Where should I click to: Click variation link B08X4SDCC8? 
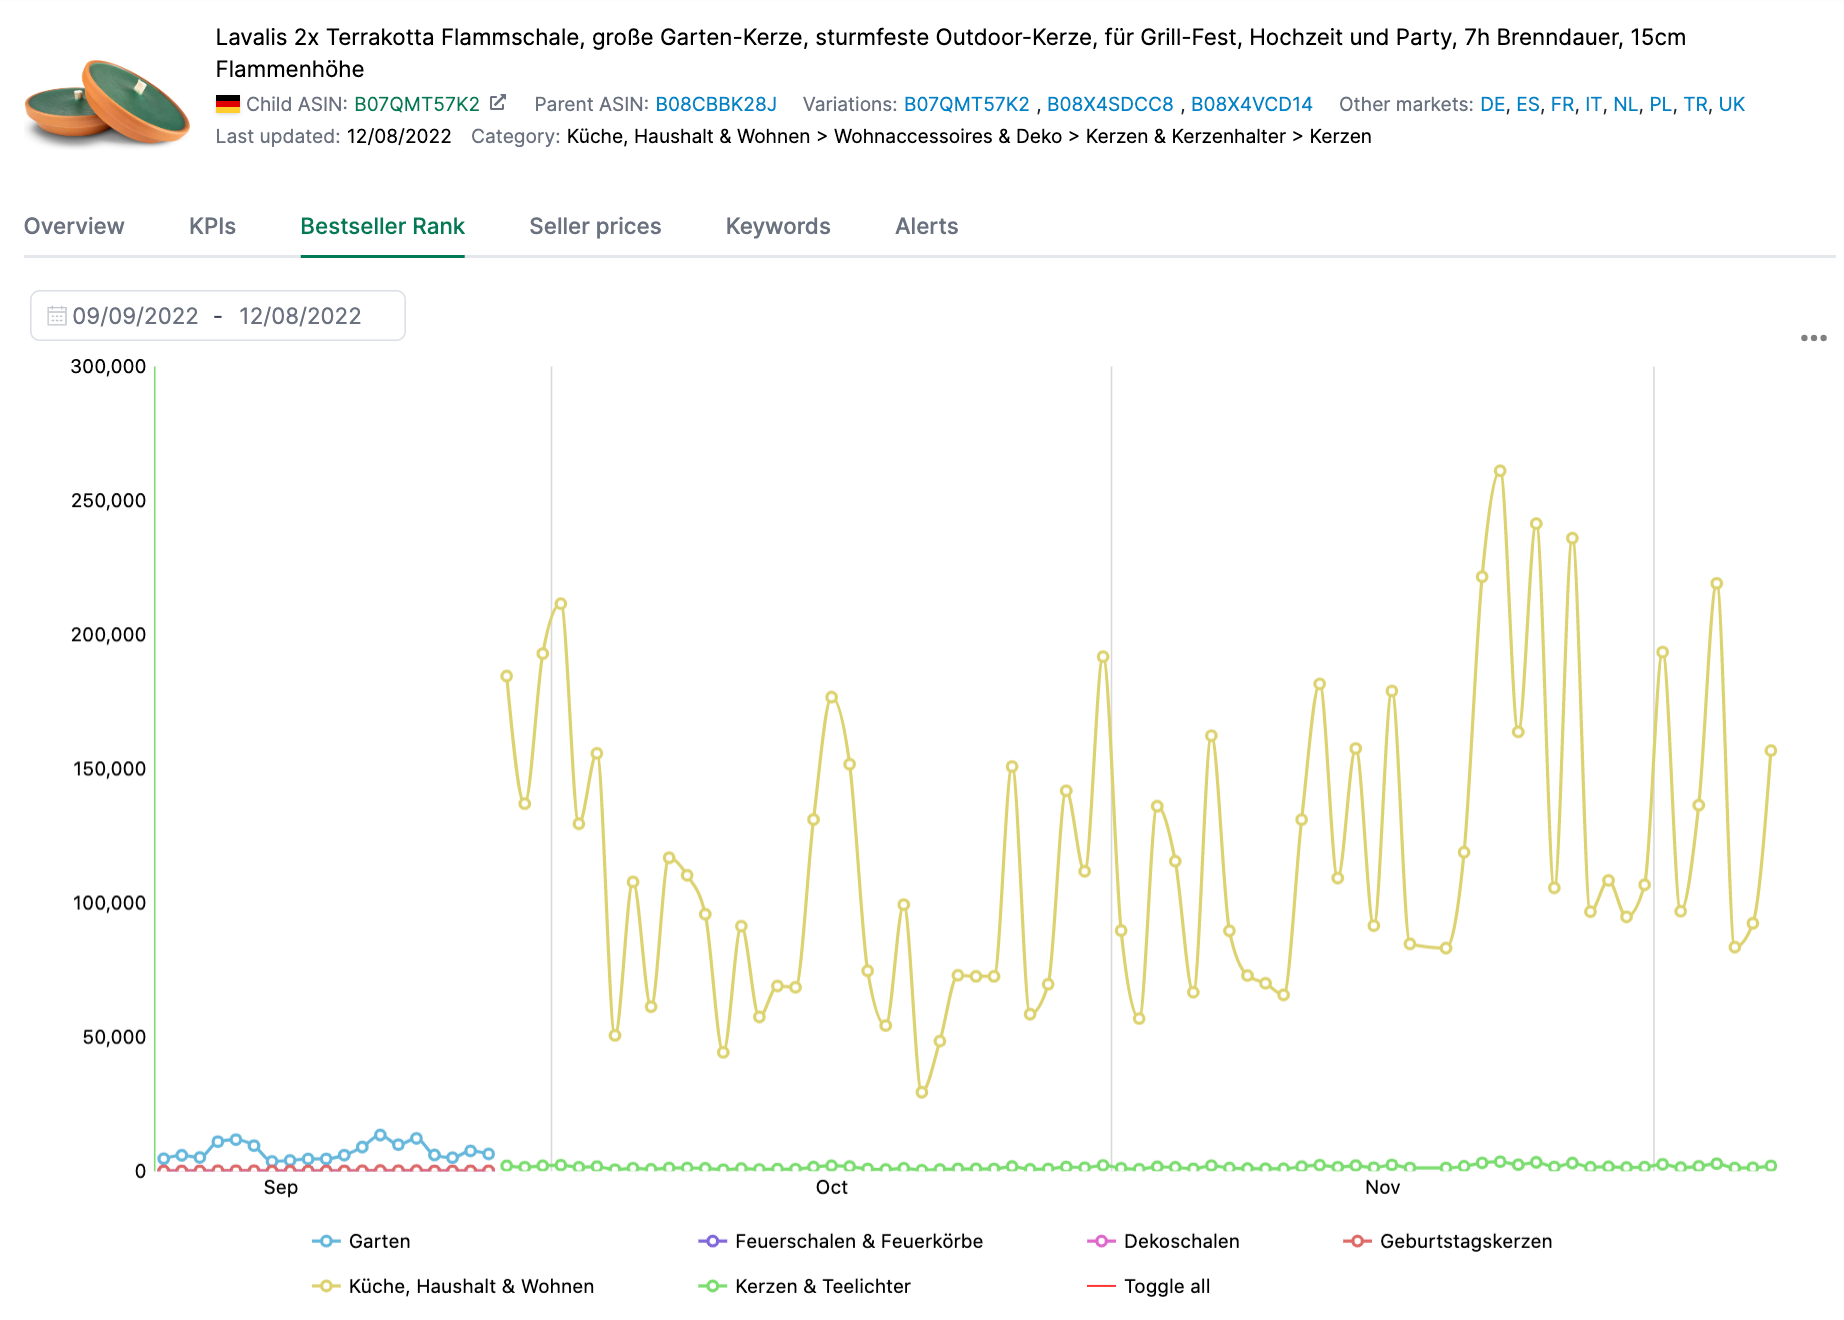[x=1110, y=103]
